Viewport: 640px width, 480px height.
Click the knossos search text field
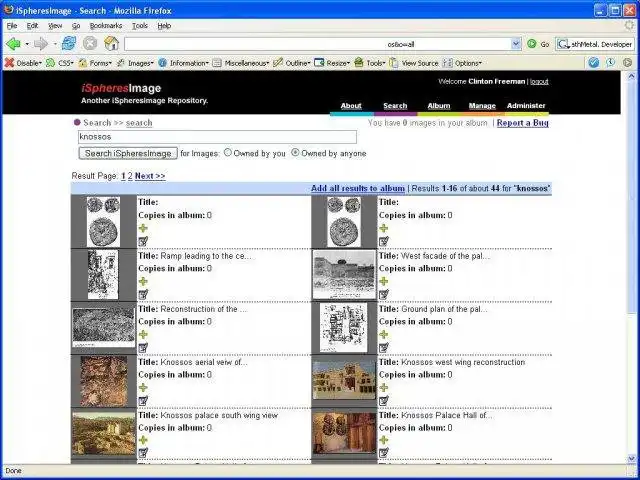tap(217, 137)
